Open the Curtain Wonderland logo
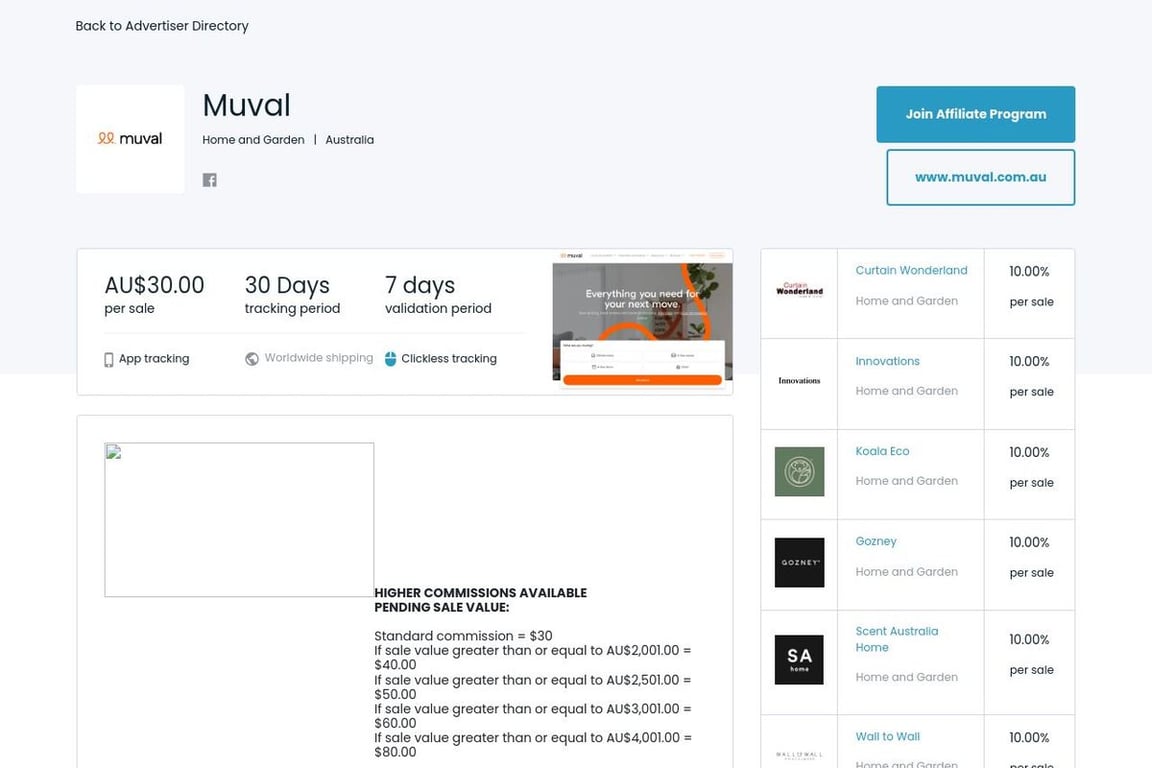This screenshot has width=1152, height=768. pyautogui.click(x=799, y=290)
